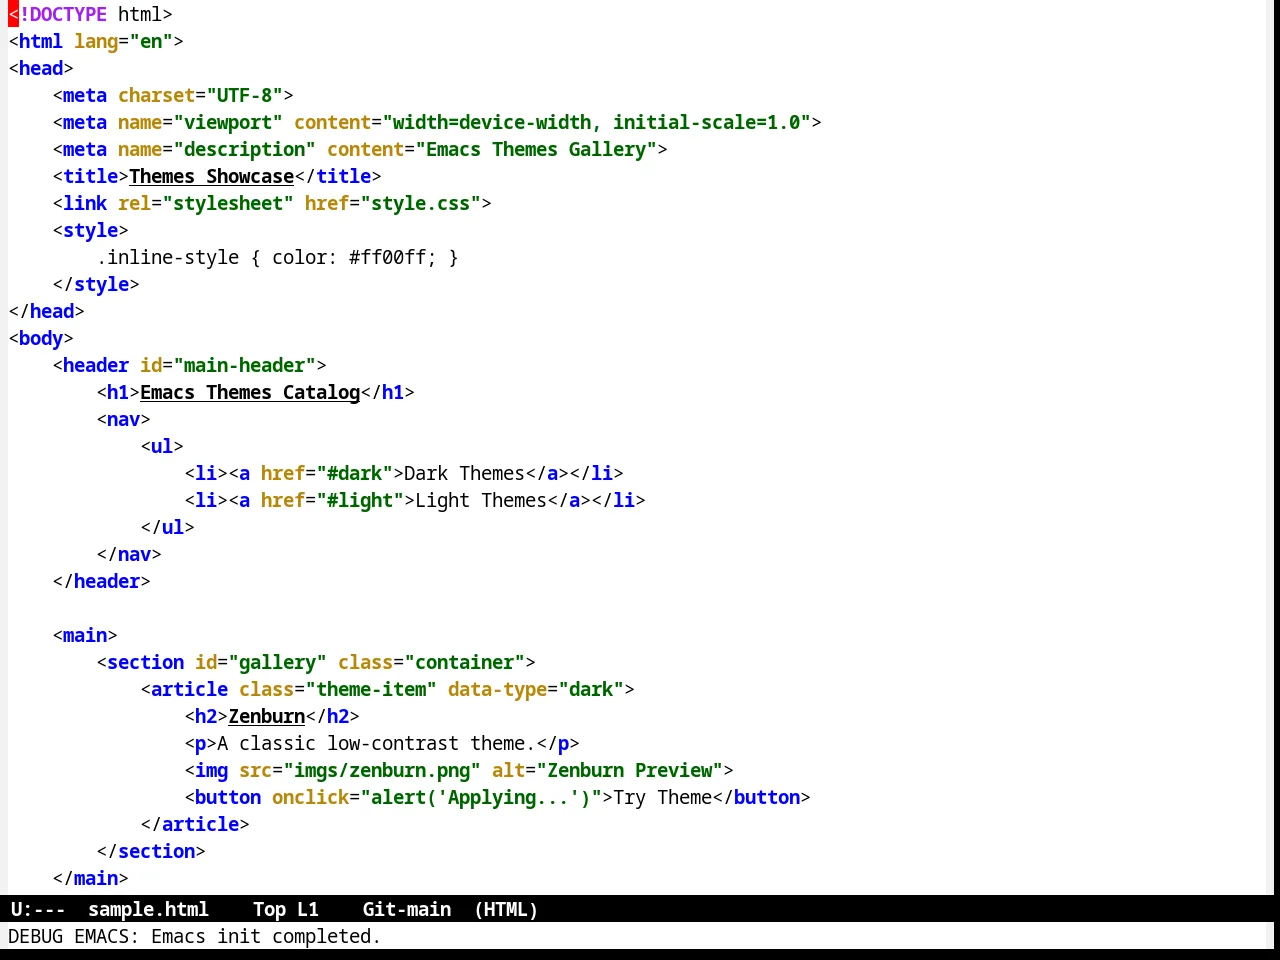This screenshot has height=960, width=1280.
Task: Click the 'Dark Themes' link text
Action: (x=464, y=473)
